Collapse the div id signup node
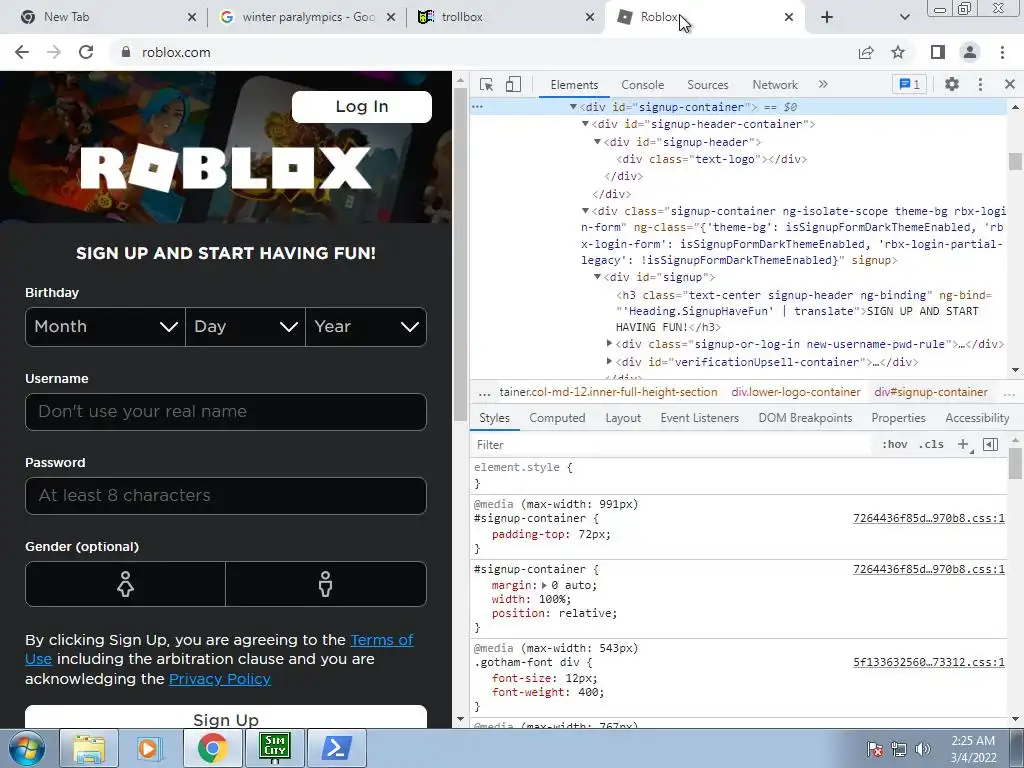1024x768 pixels. click(597, 277)
